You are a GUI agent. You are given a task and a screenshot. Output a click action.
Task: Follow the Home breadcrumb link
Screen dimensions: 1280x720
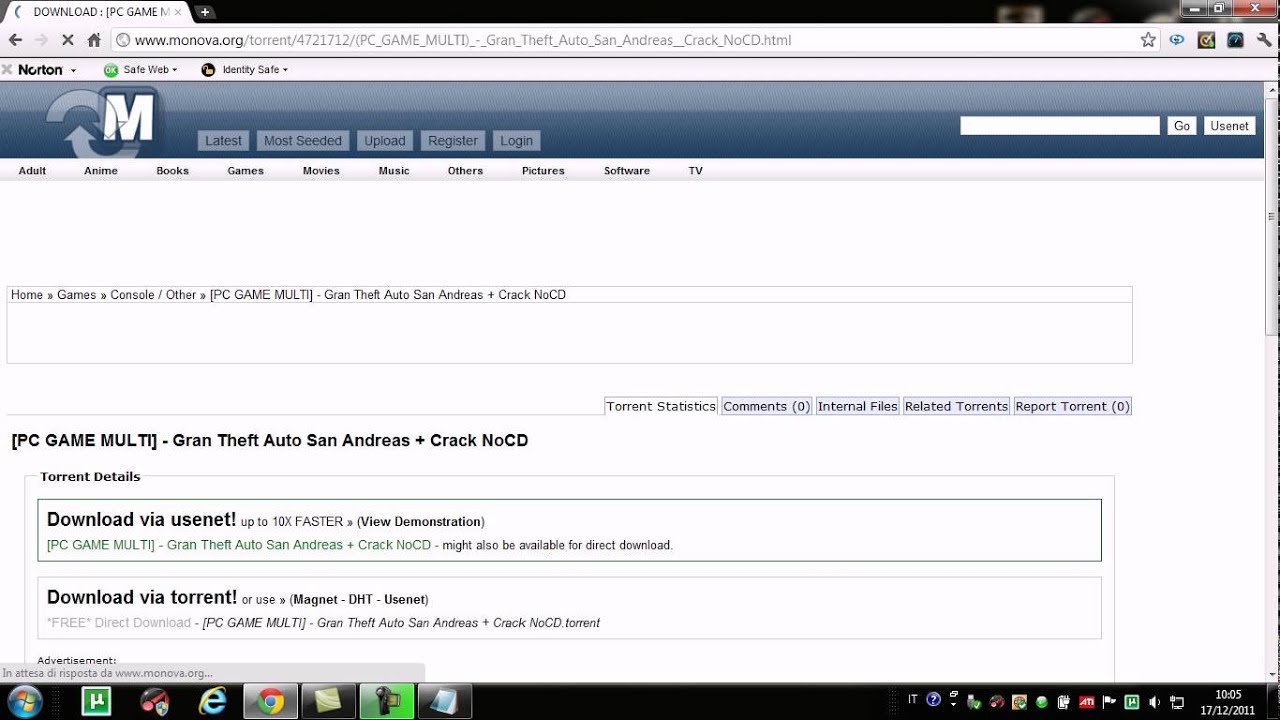27,295
